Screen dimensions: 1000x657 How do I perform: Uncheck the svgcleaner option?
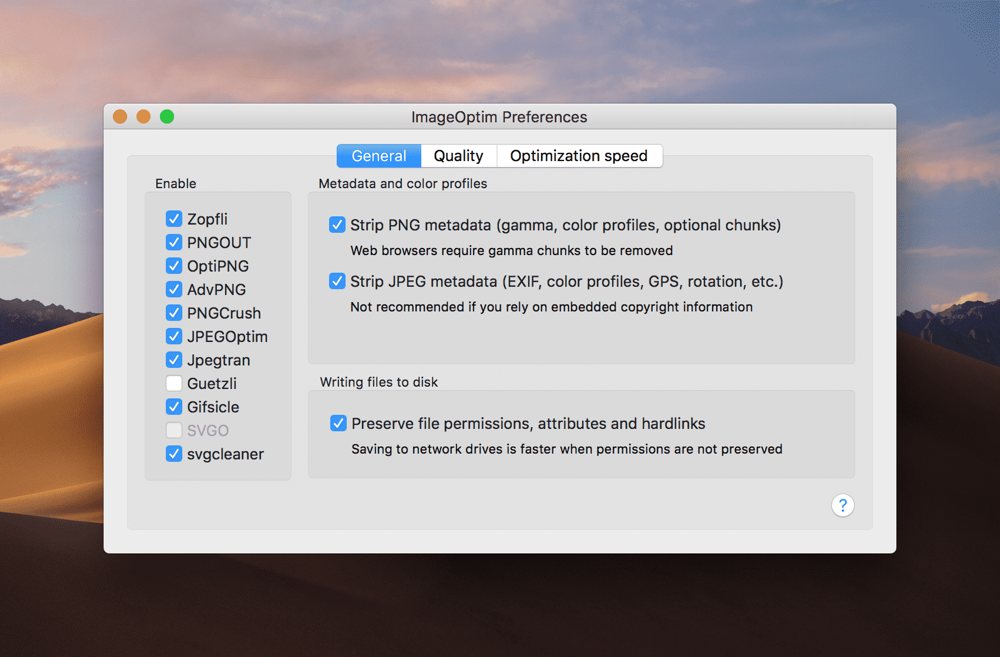[x=173, y=454]
